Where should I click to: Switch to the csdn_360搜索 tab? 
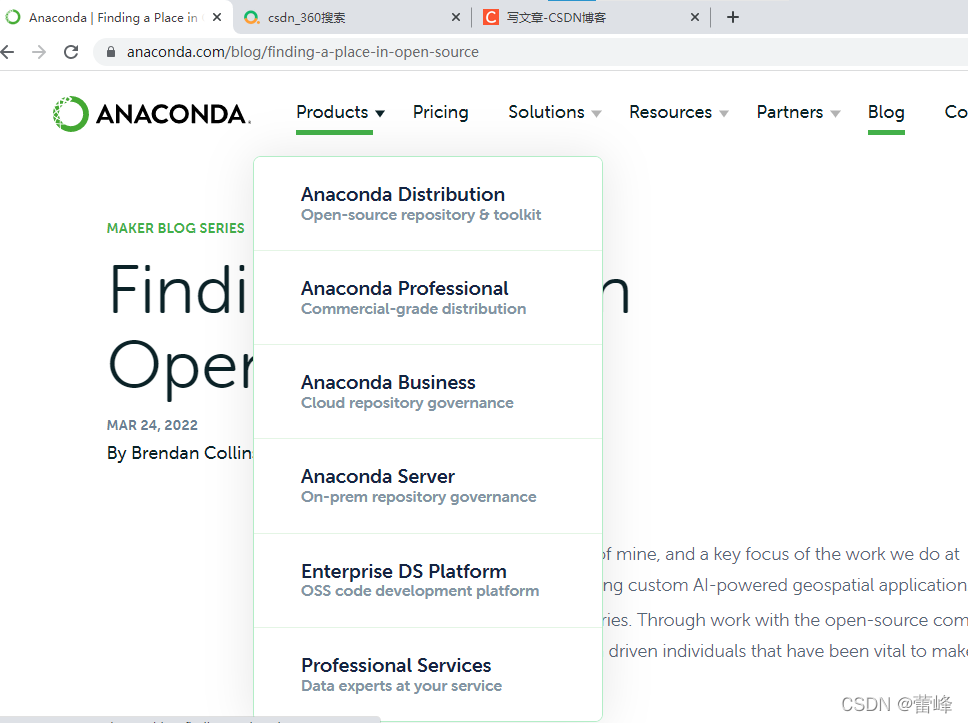pyautogui.click(x=352, y=17)
